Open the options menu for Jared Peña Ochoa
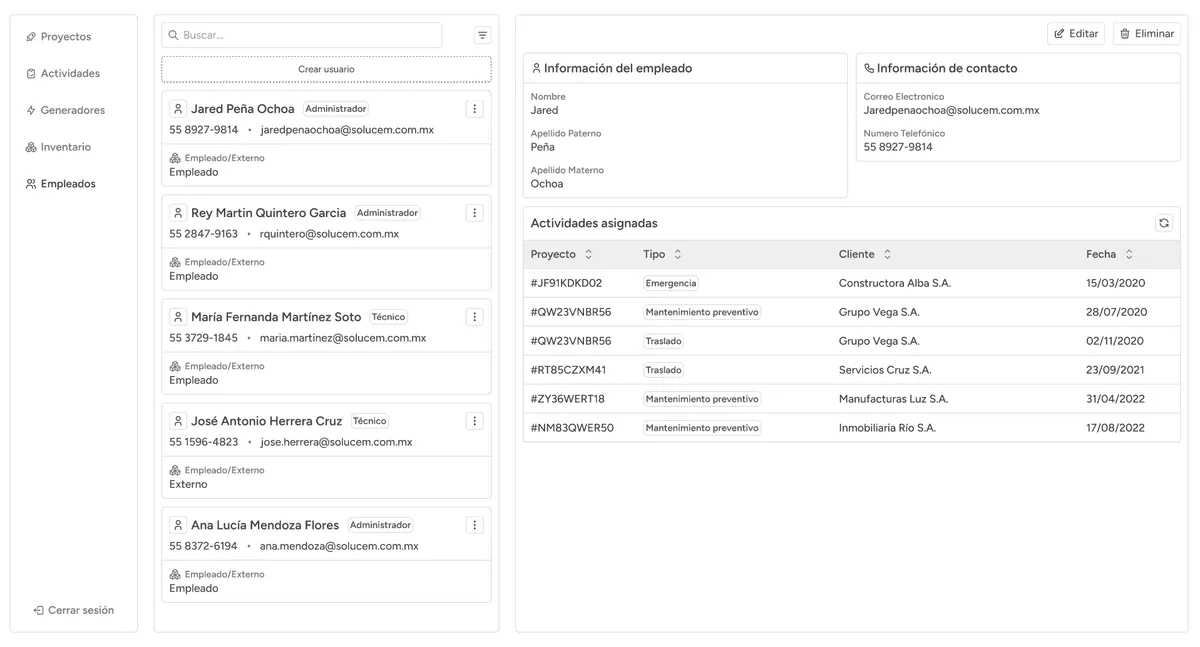This screenshot has width=1200, height=647. (x=475, y=108)
